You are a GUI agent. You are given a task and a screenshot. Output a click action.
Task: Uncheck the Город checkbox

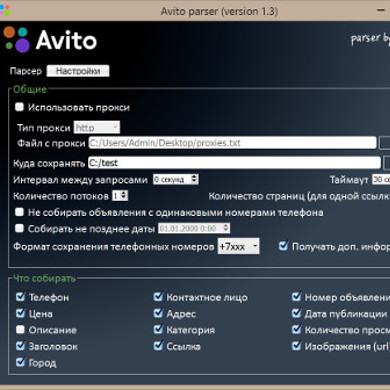point(20,362)
